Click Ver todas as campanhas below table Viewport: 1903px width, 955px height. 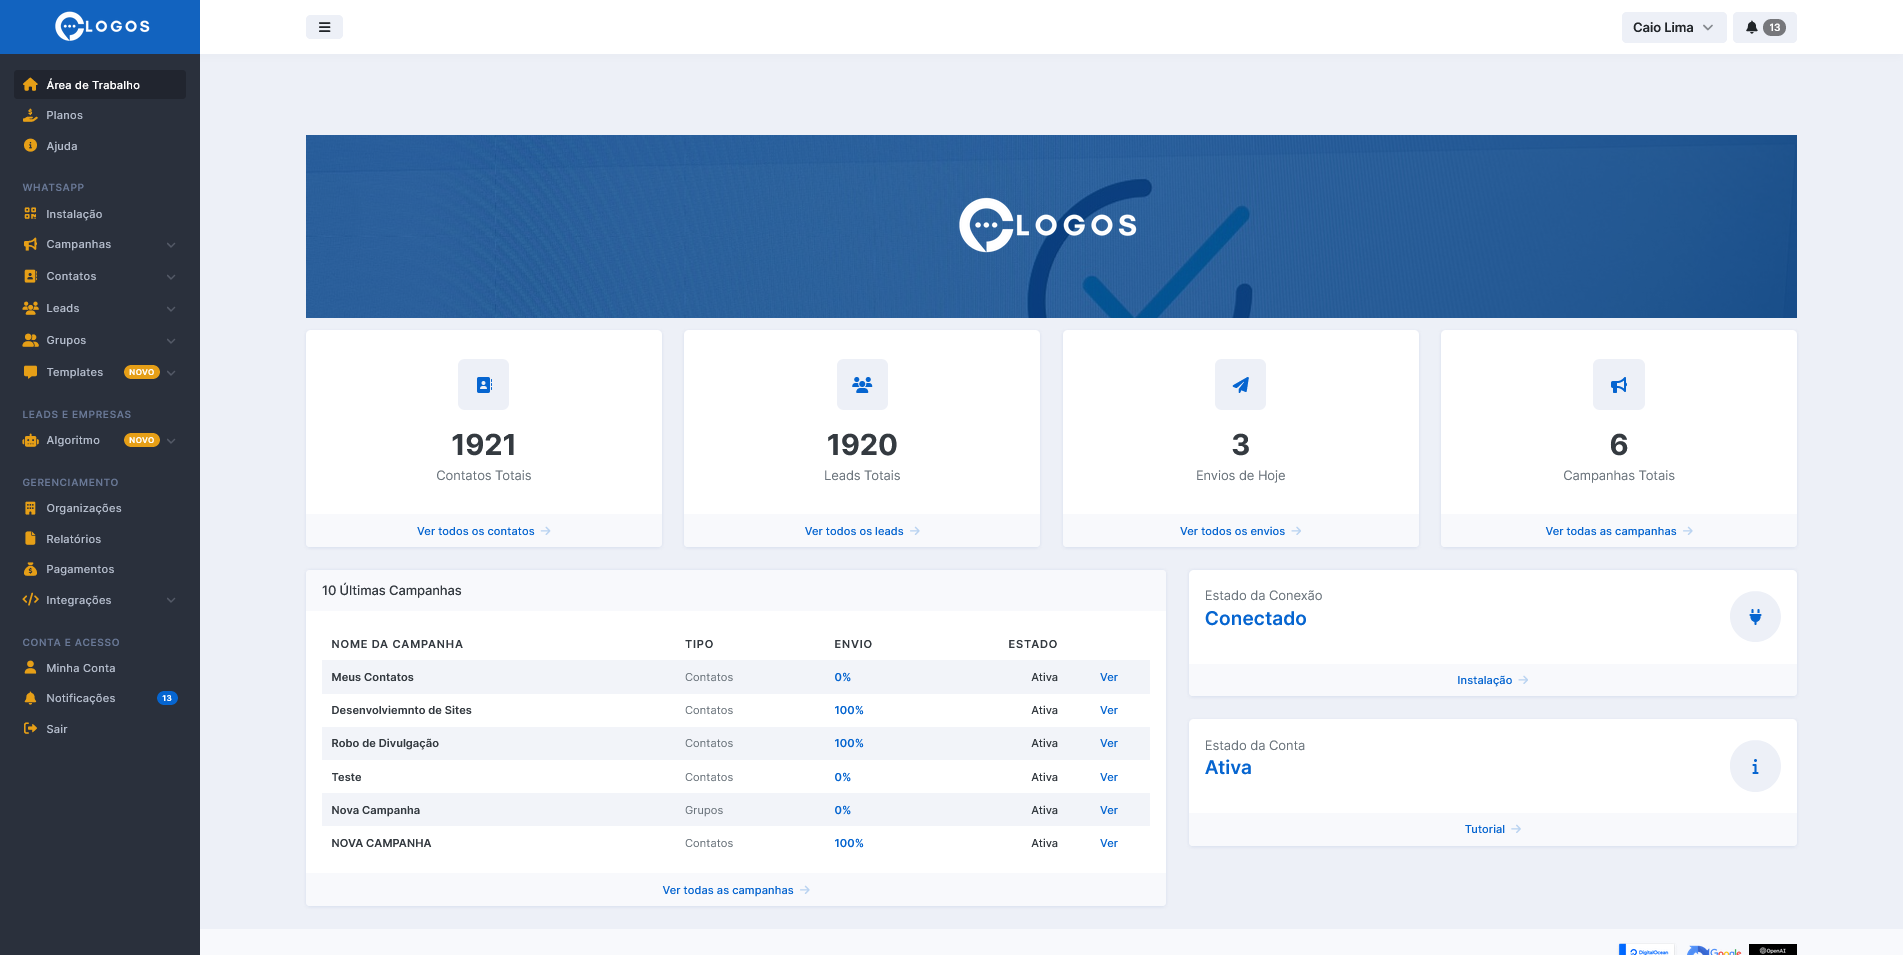click(736, 890)
